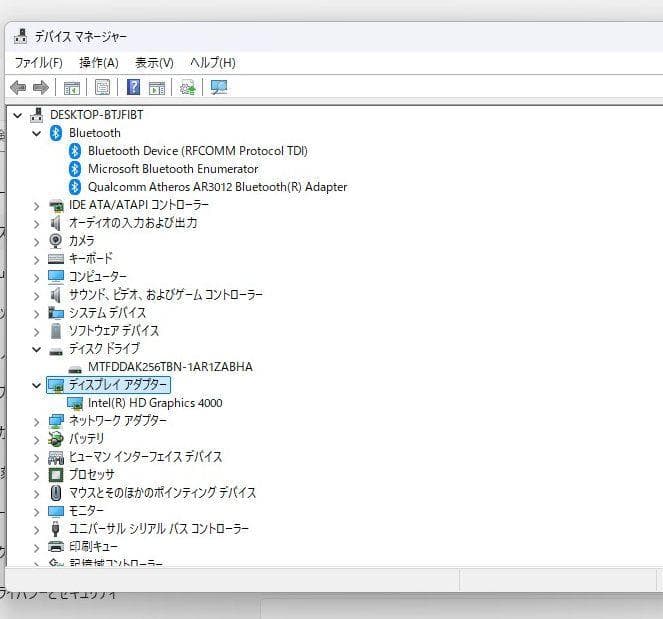Click the カメラ webcam icon
663x619 pixels.
coord(55,241)
